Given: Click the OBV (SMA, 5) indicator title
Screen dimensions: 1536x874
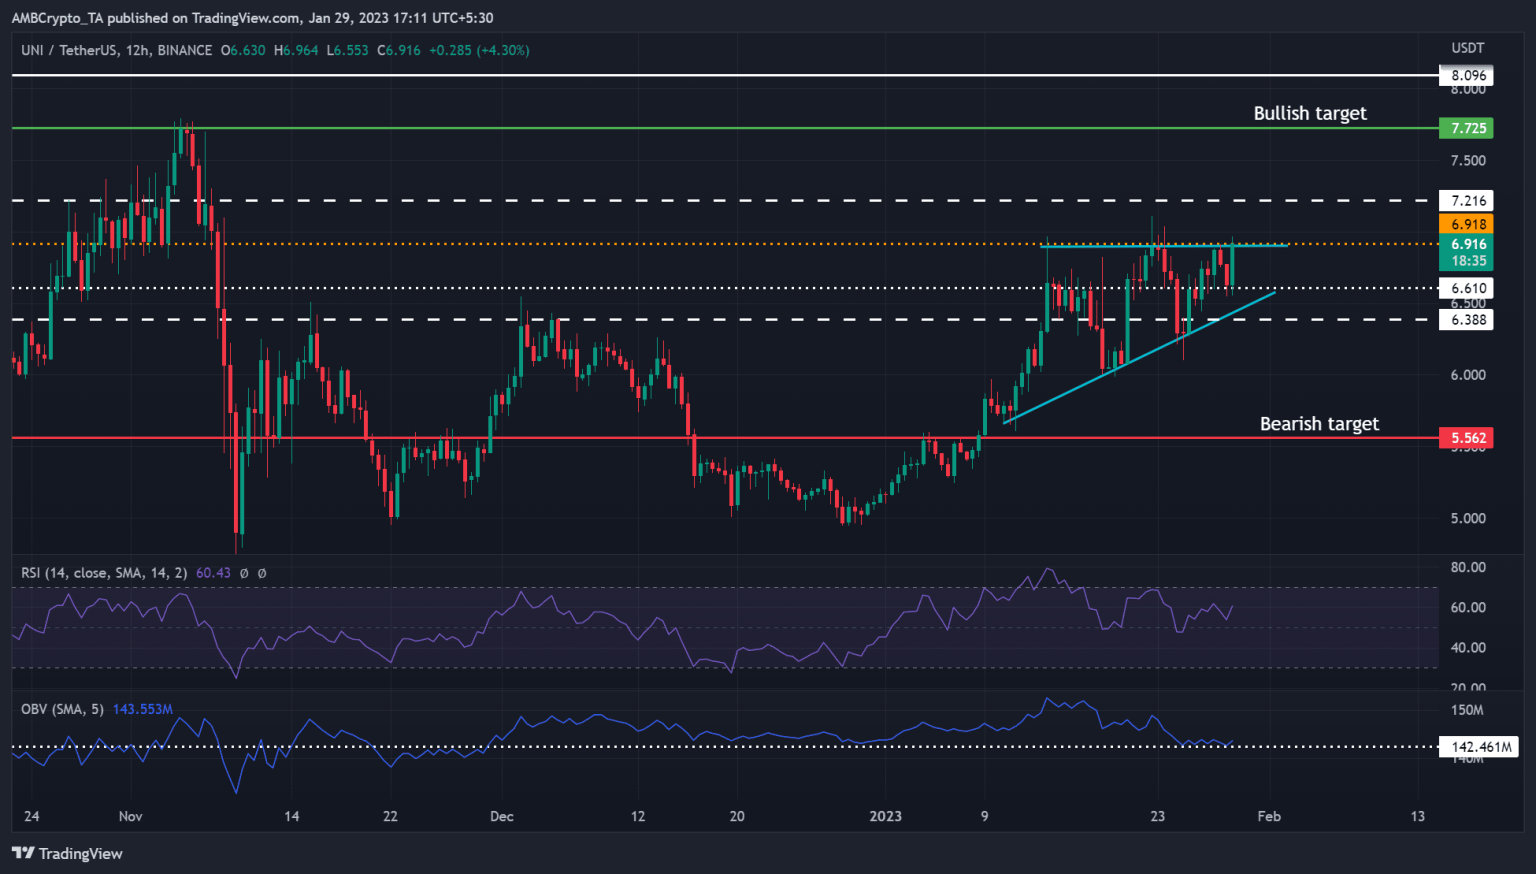Looking at the screenshot, I should [65, 709].
